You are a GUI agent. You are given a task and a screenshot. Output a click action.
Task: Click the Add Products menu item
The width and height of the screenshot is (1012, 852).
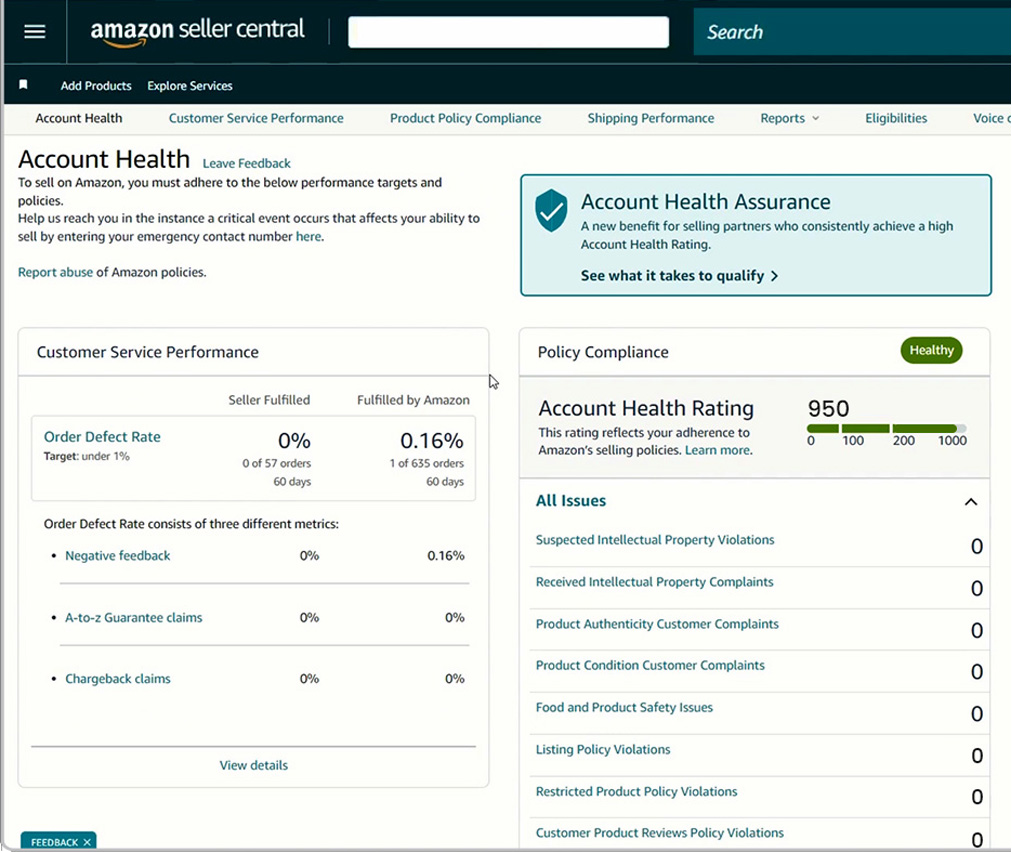click(96, 86)
